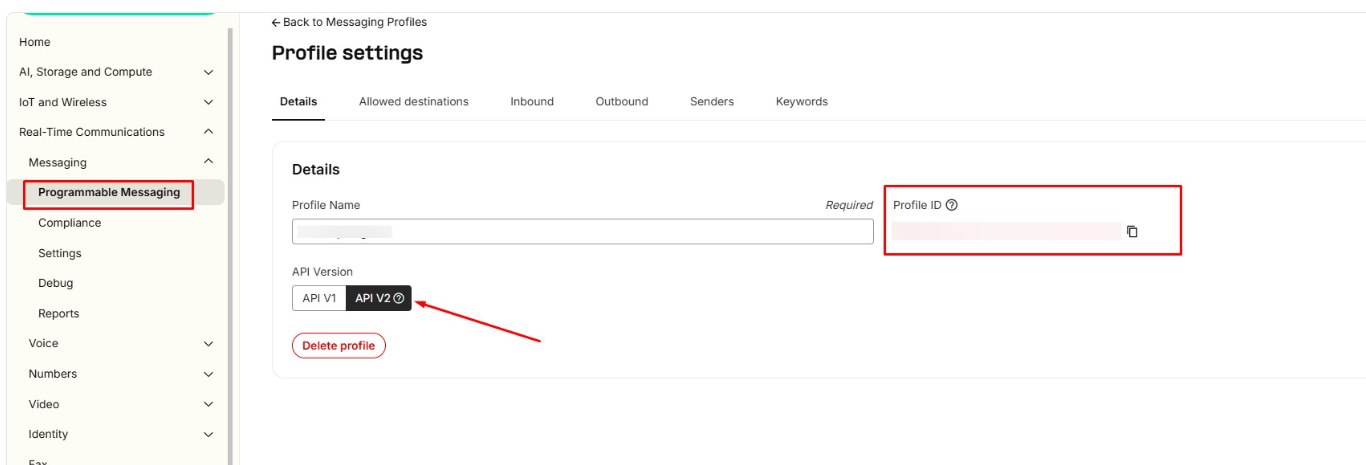This screenshot has width=1366, height=465.
Task: Open the Senders tab
Action: pyautogui.click(x=711, y=102)
